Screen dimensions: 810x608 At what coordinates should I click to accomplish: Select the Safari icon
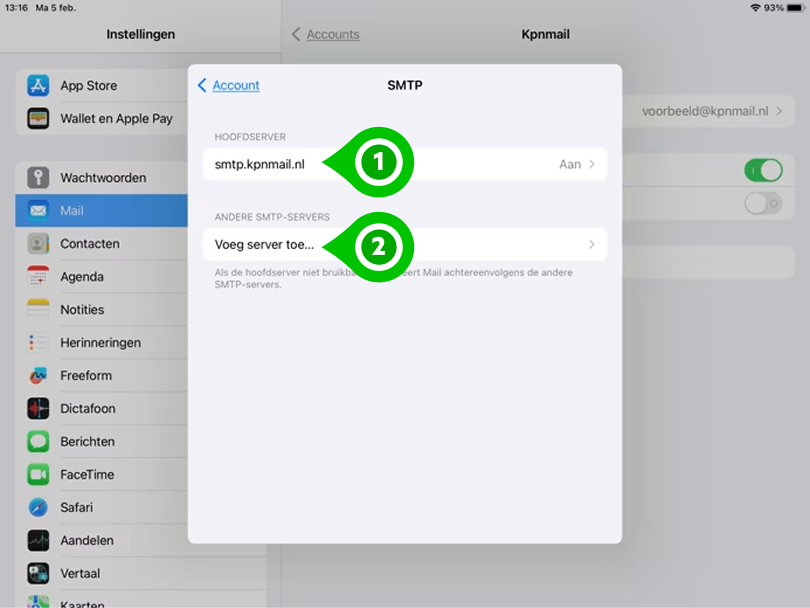point(36,507)
